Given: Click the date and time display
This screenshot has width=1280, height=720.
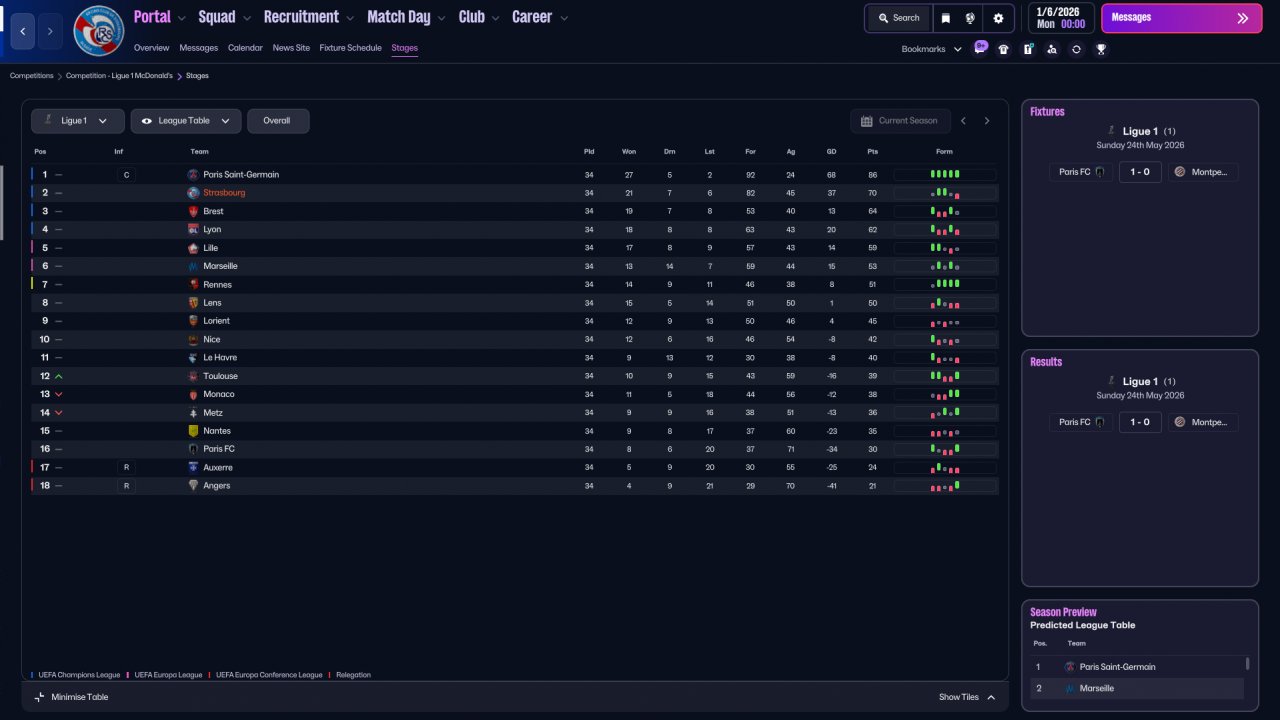Looking at the screenshot, I should click(1061, 18).
